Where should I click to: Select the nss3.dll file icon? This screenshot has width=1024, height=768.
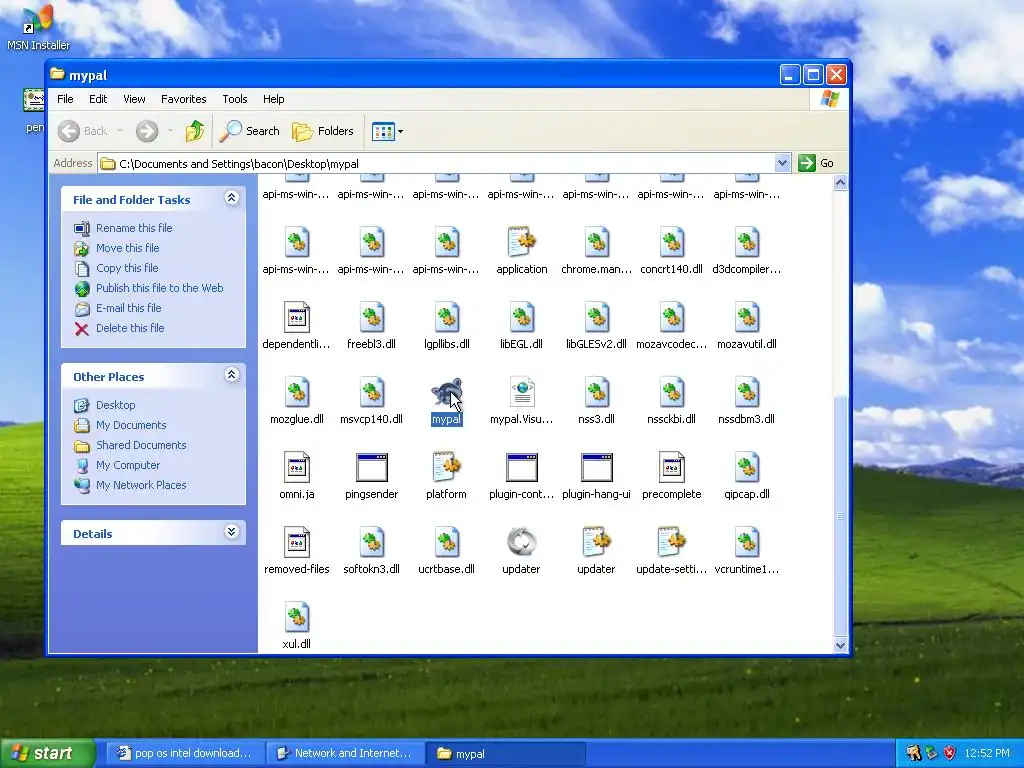pyautogui.click(x=596, y=393)
